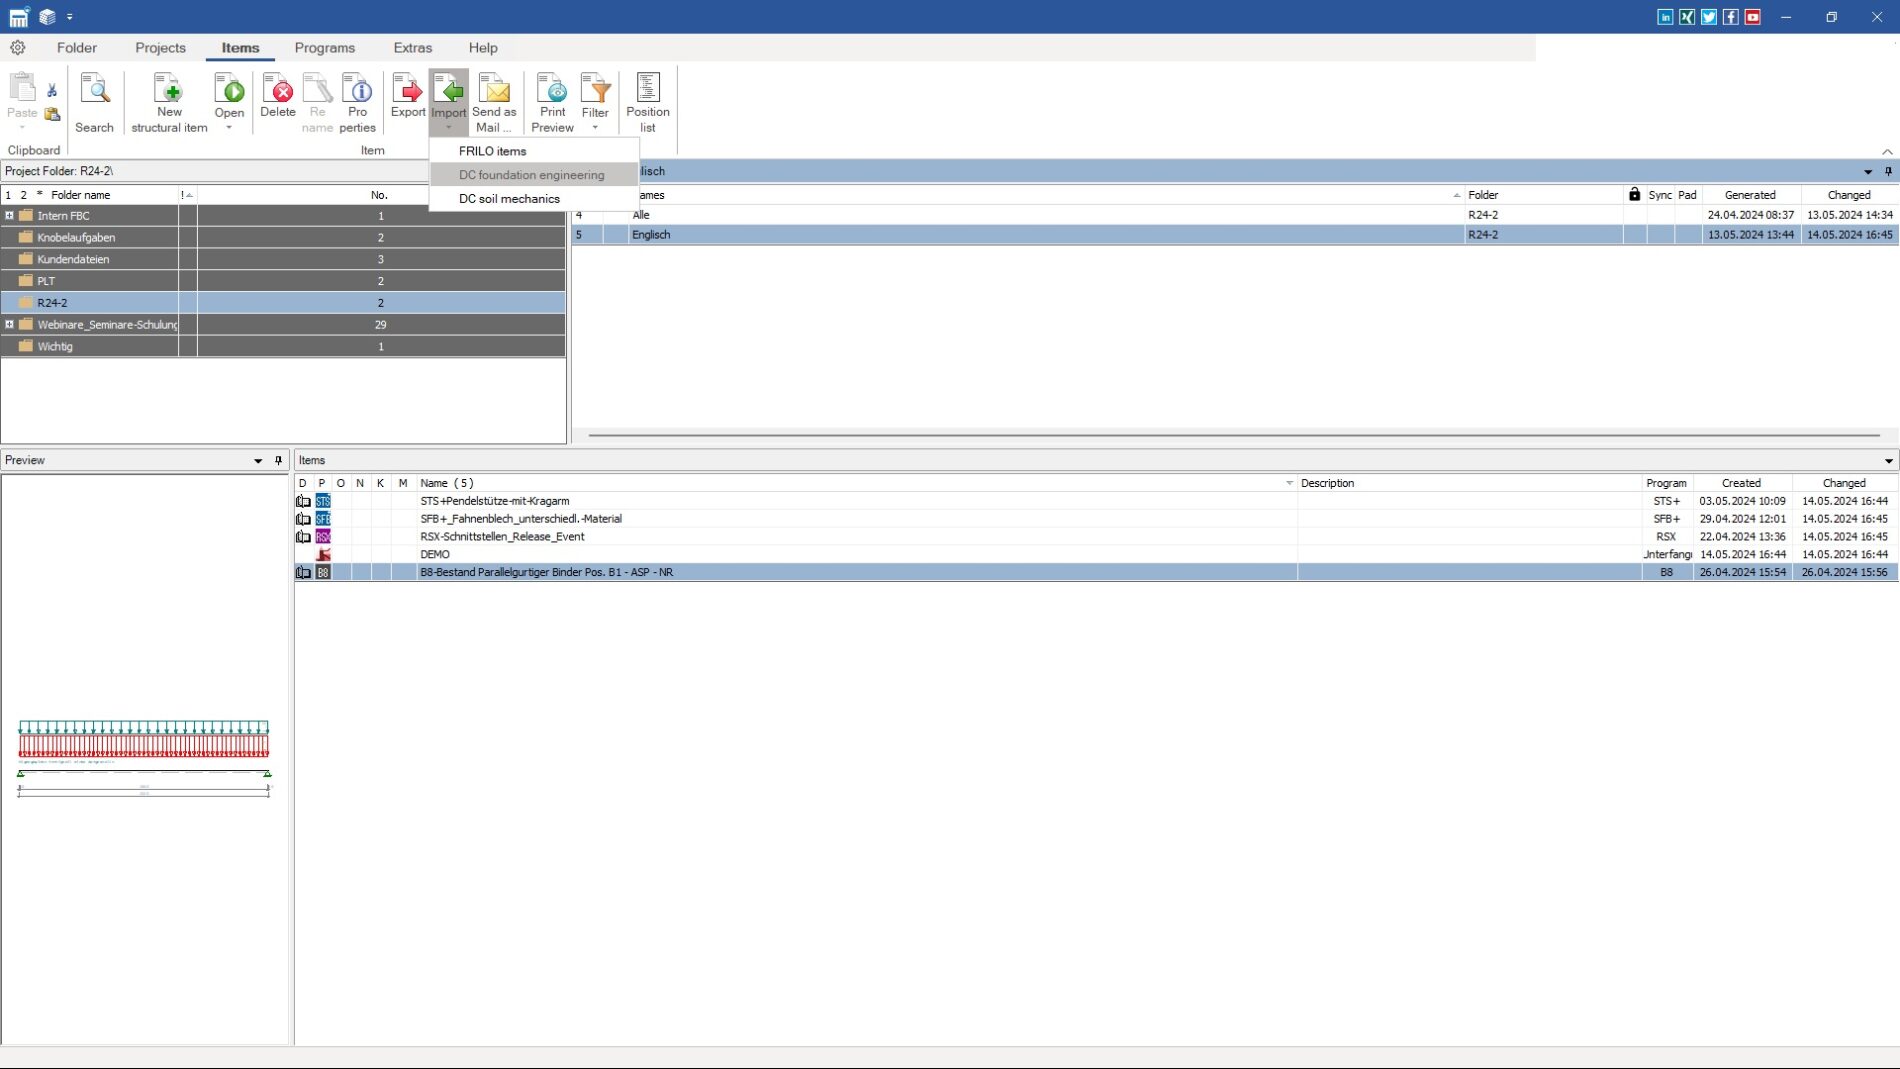The width and height of the screenshot is (1900, 1069).
Task: Click the STS+ program icon in items list
Action: tap(323, 501)
